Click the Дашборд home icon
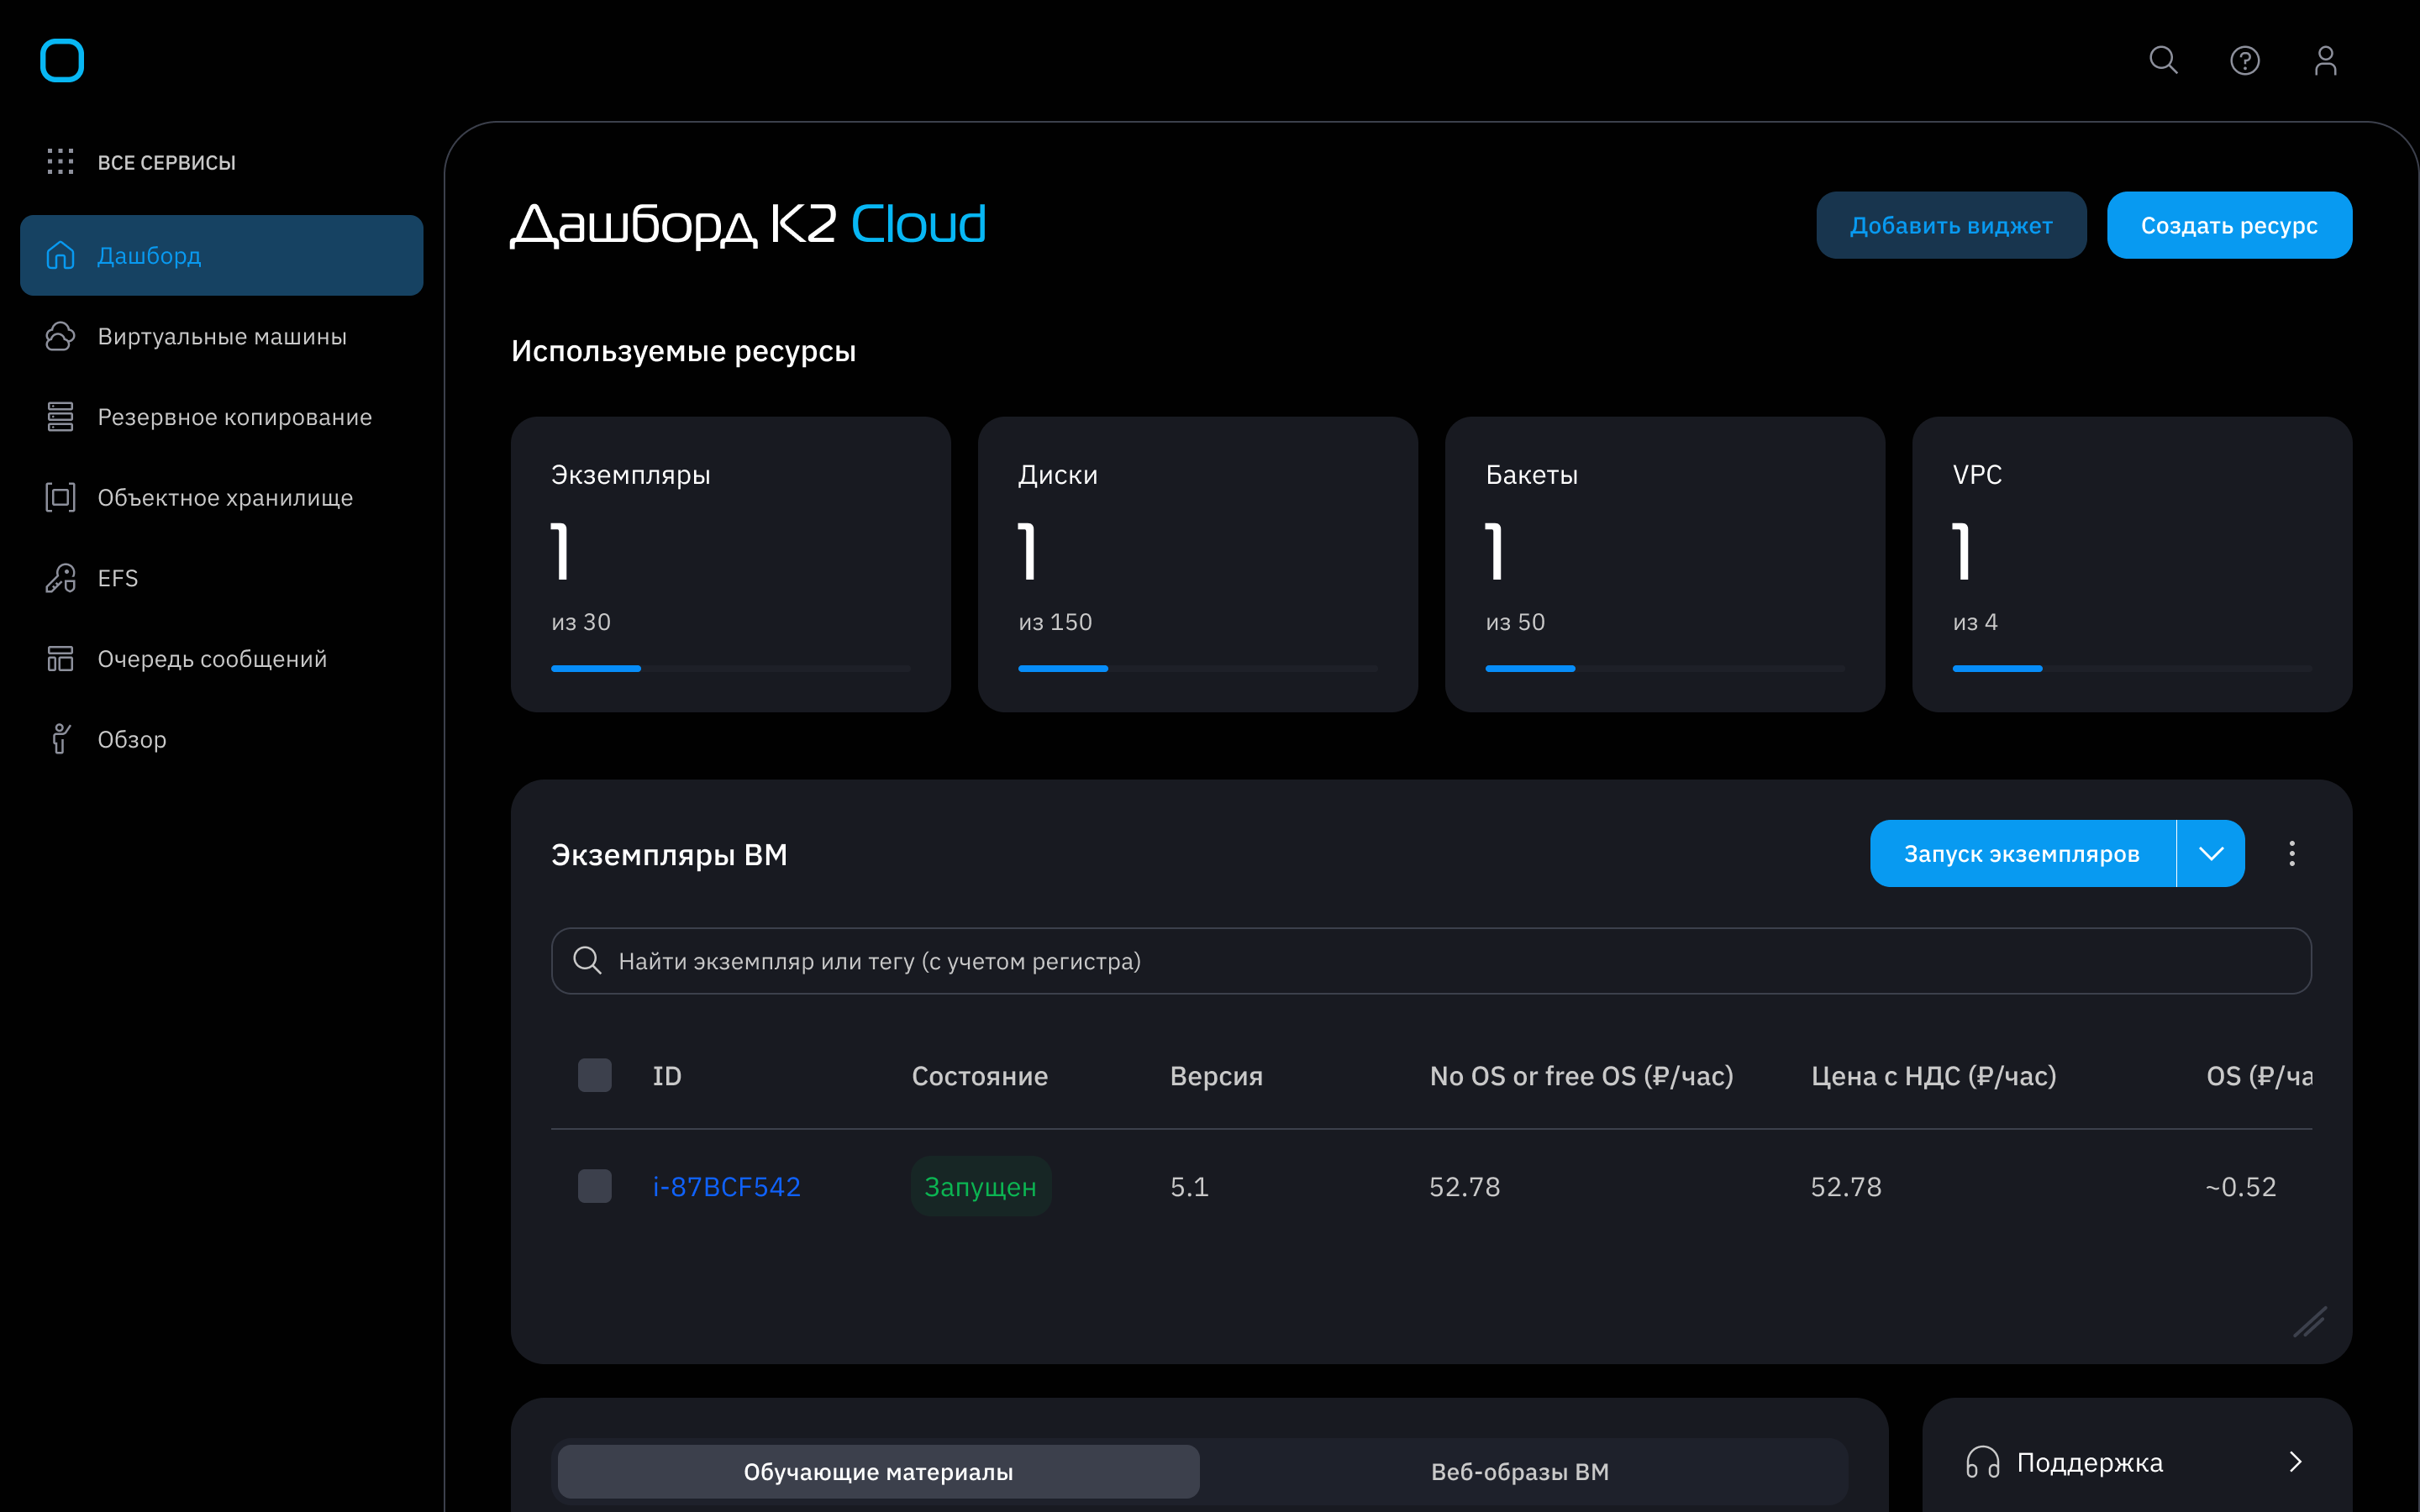This screenshot has width=2420, height=1512. (60, 255)
